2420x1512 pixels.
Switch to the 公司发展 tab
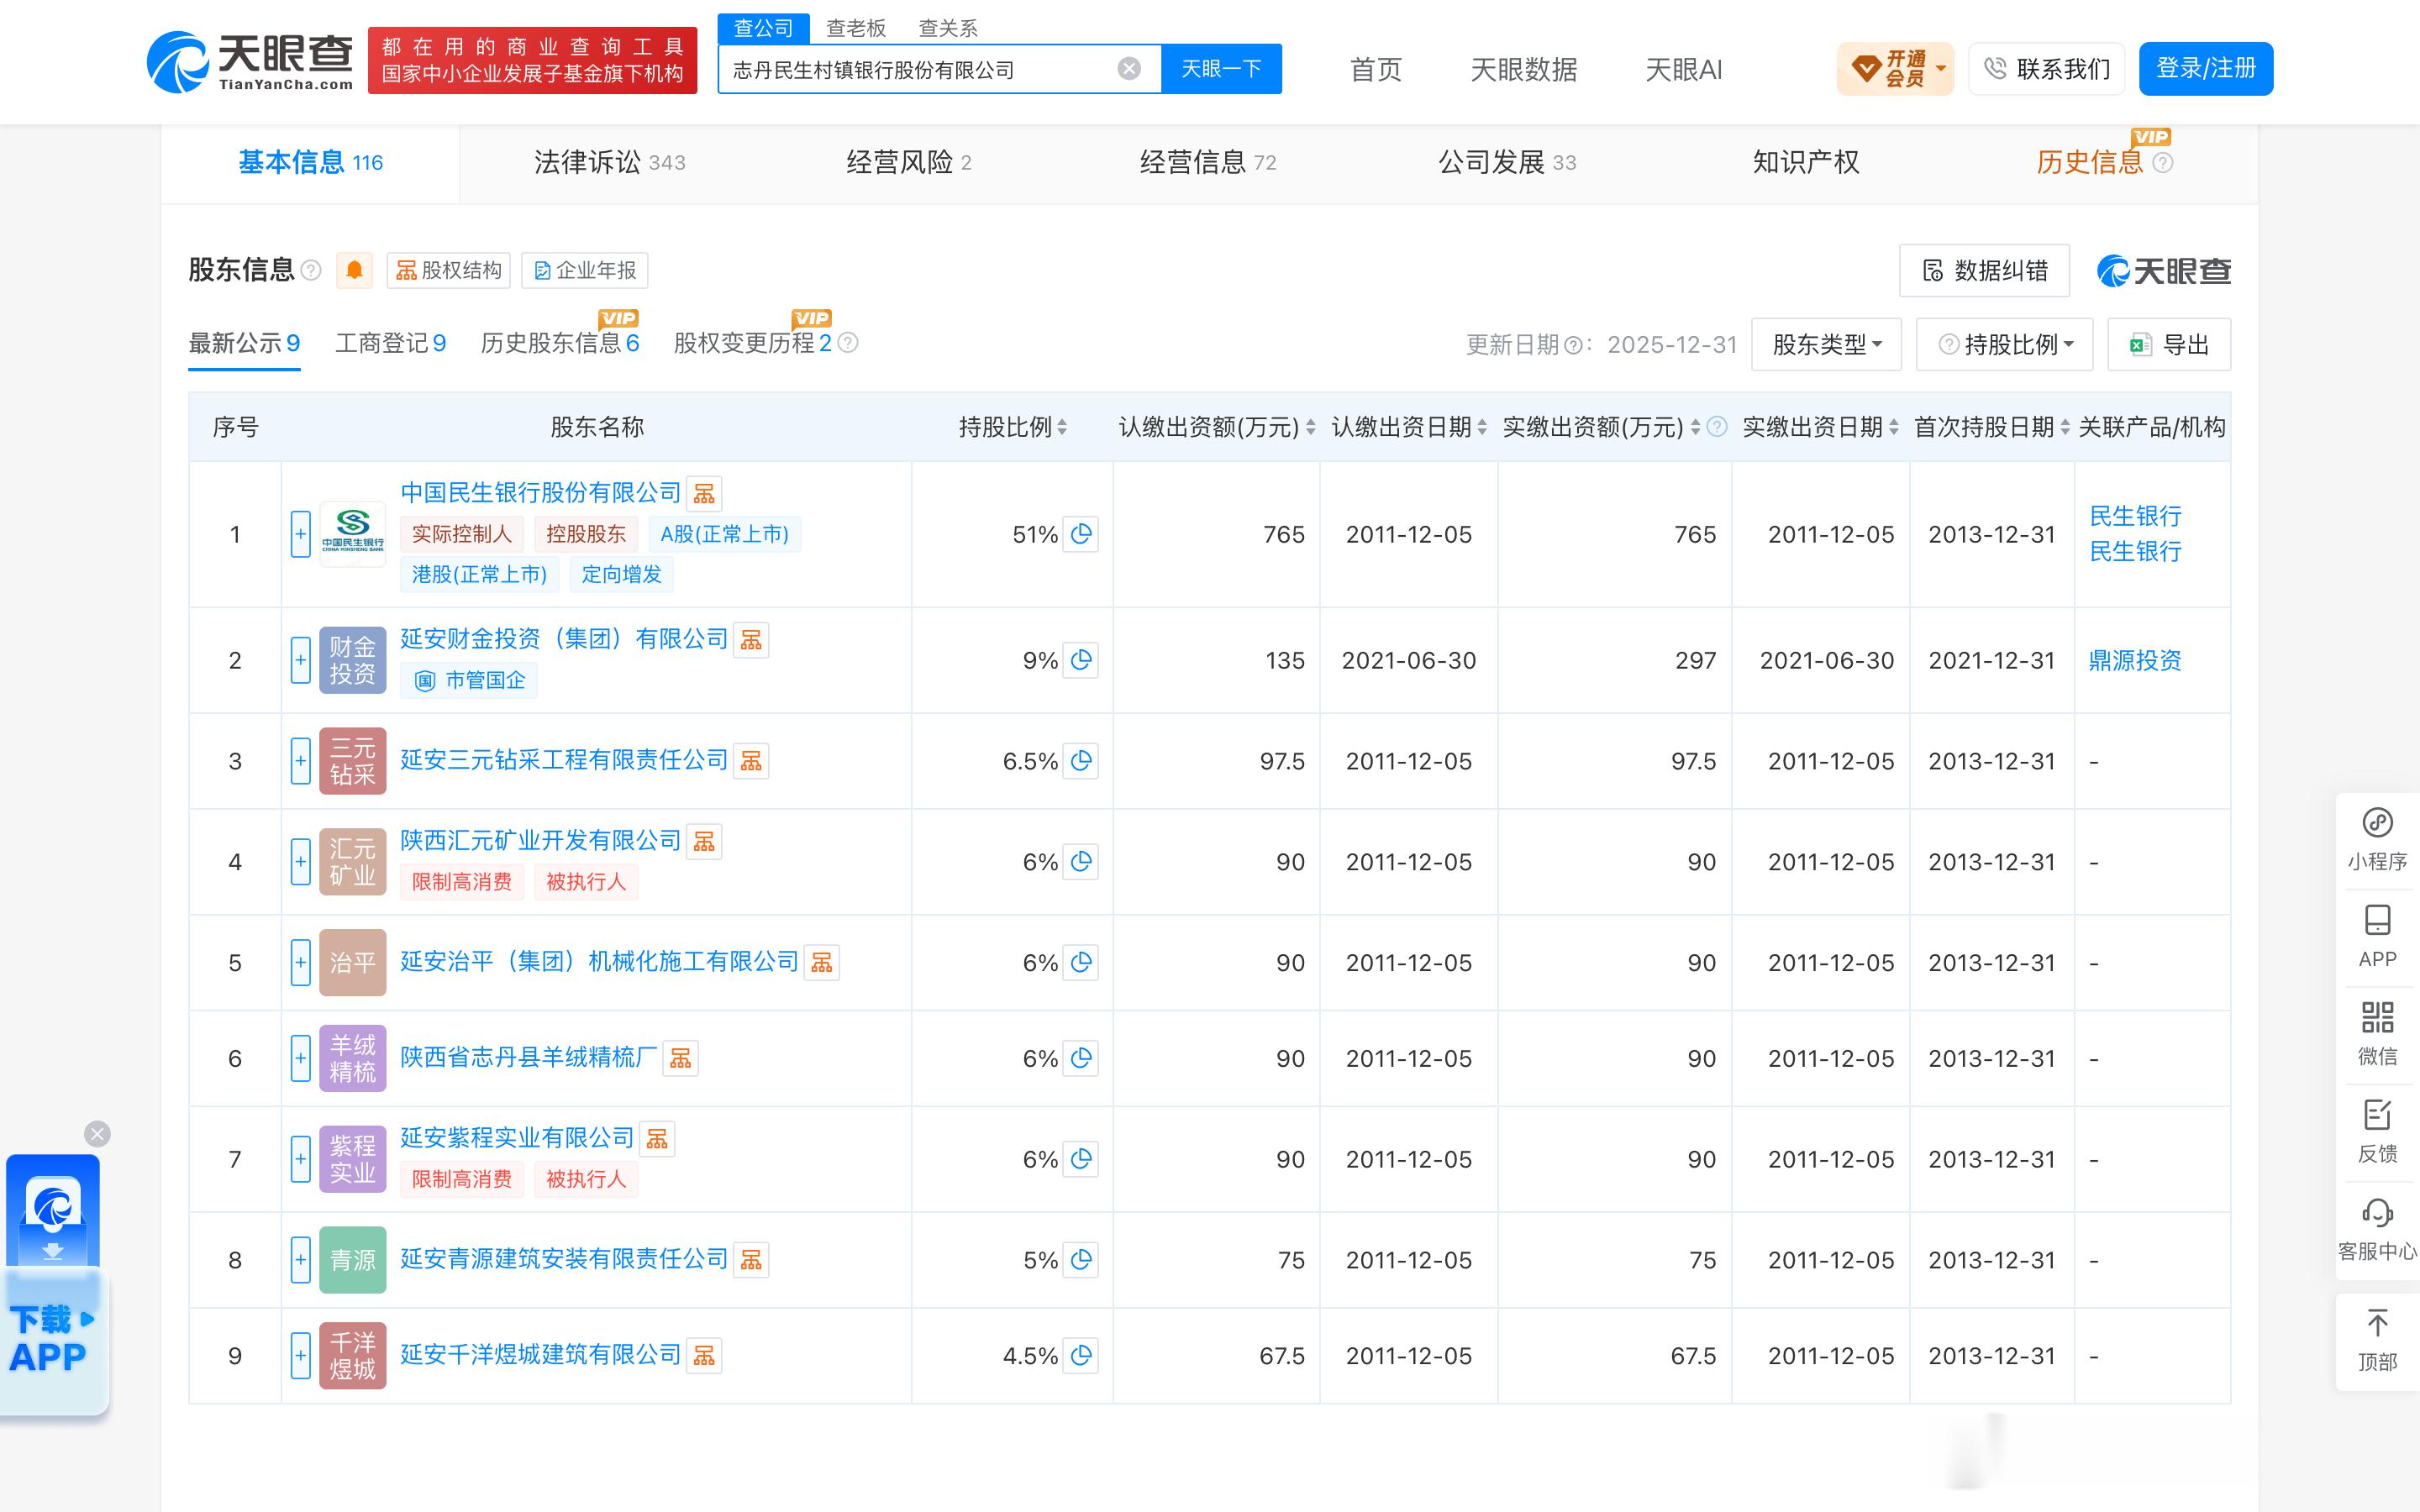[x=1507, y=162]
